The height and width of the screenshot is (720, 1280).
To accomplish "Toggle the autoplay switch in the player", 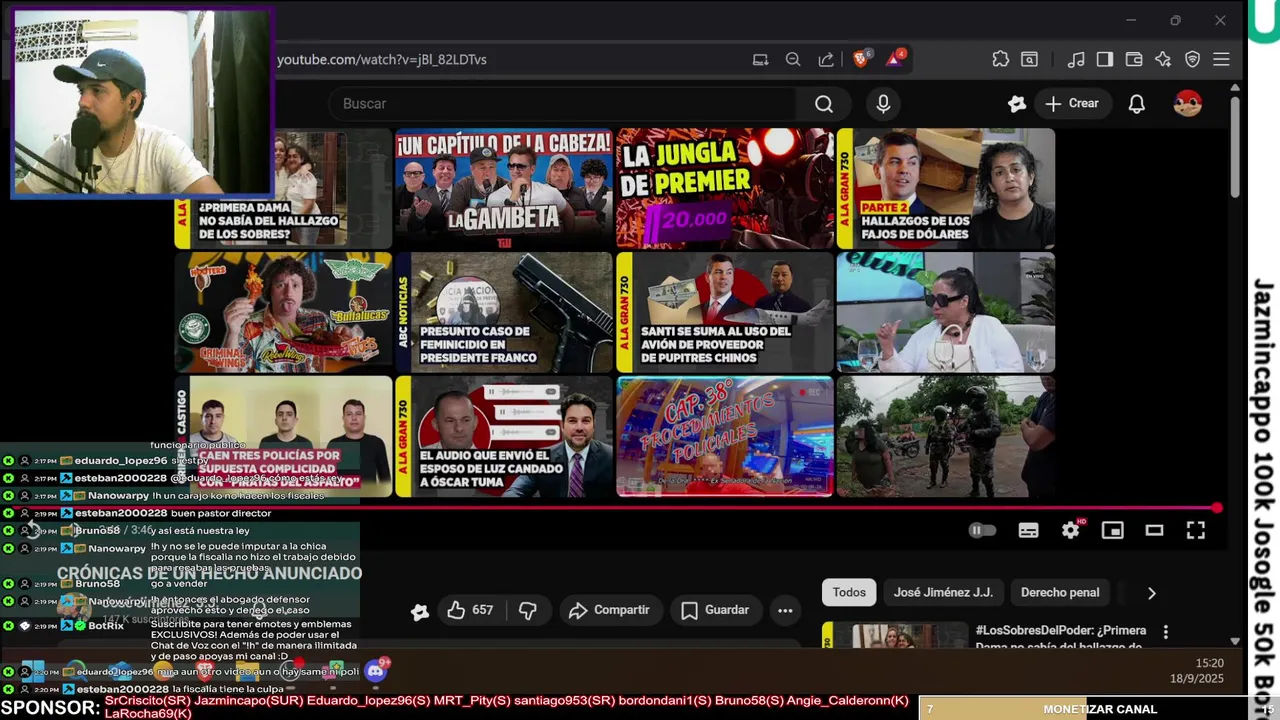I will click(x=982, y=531).
